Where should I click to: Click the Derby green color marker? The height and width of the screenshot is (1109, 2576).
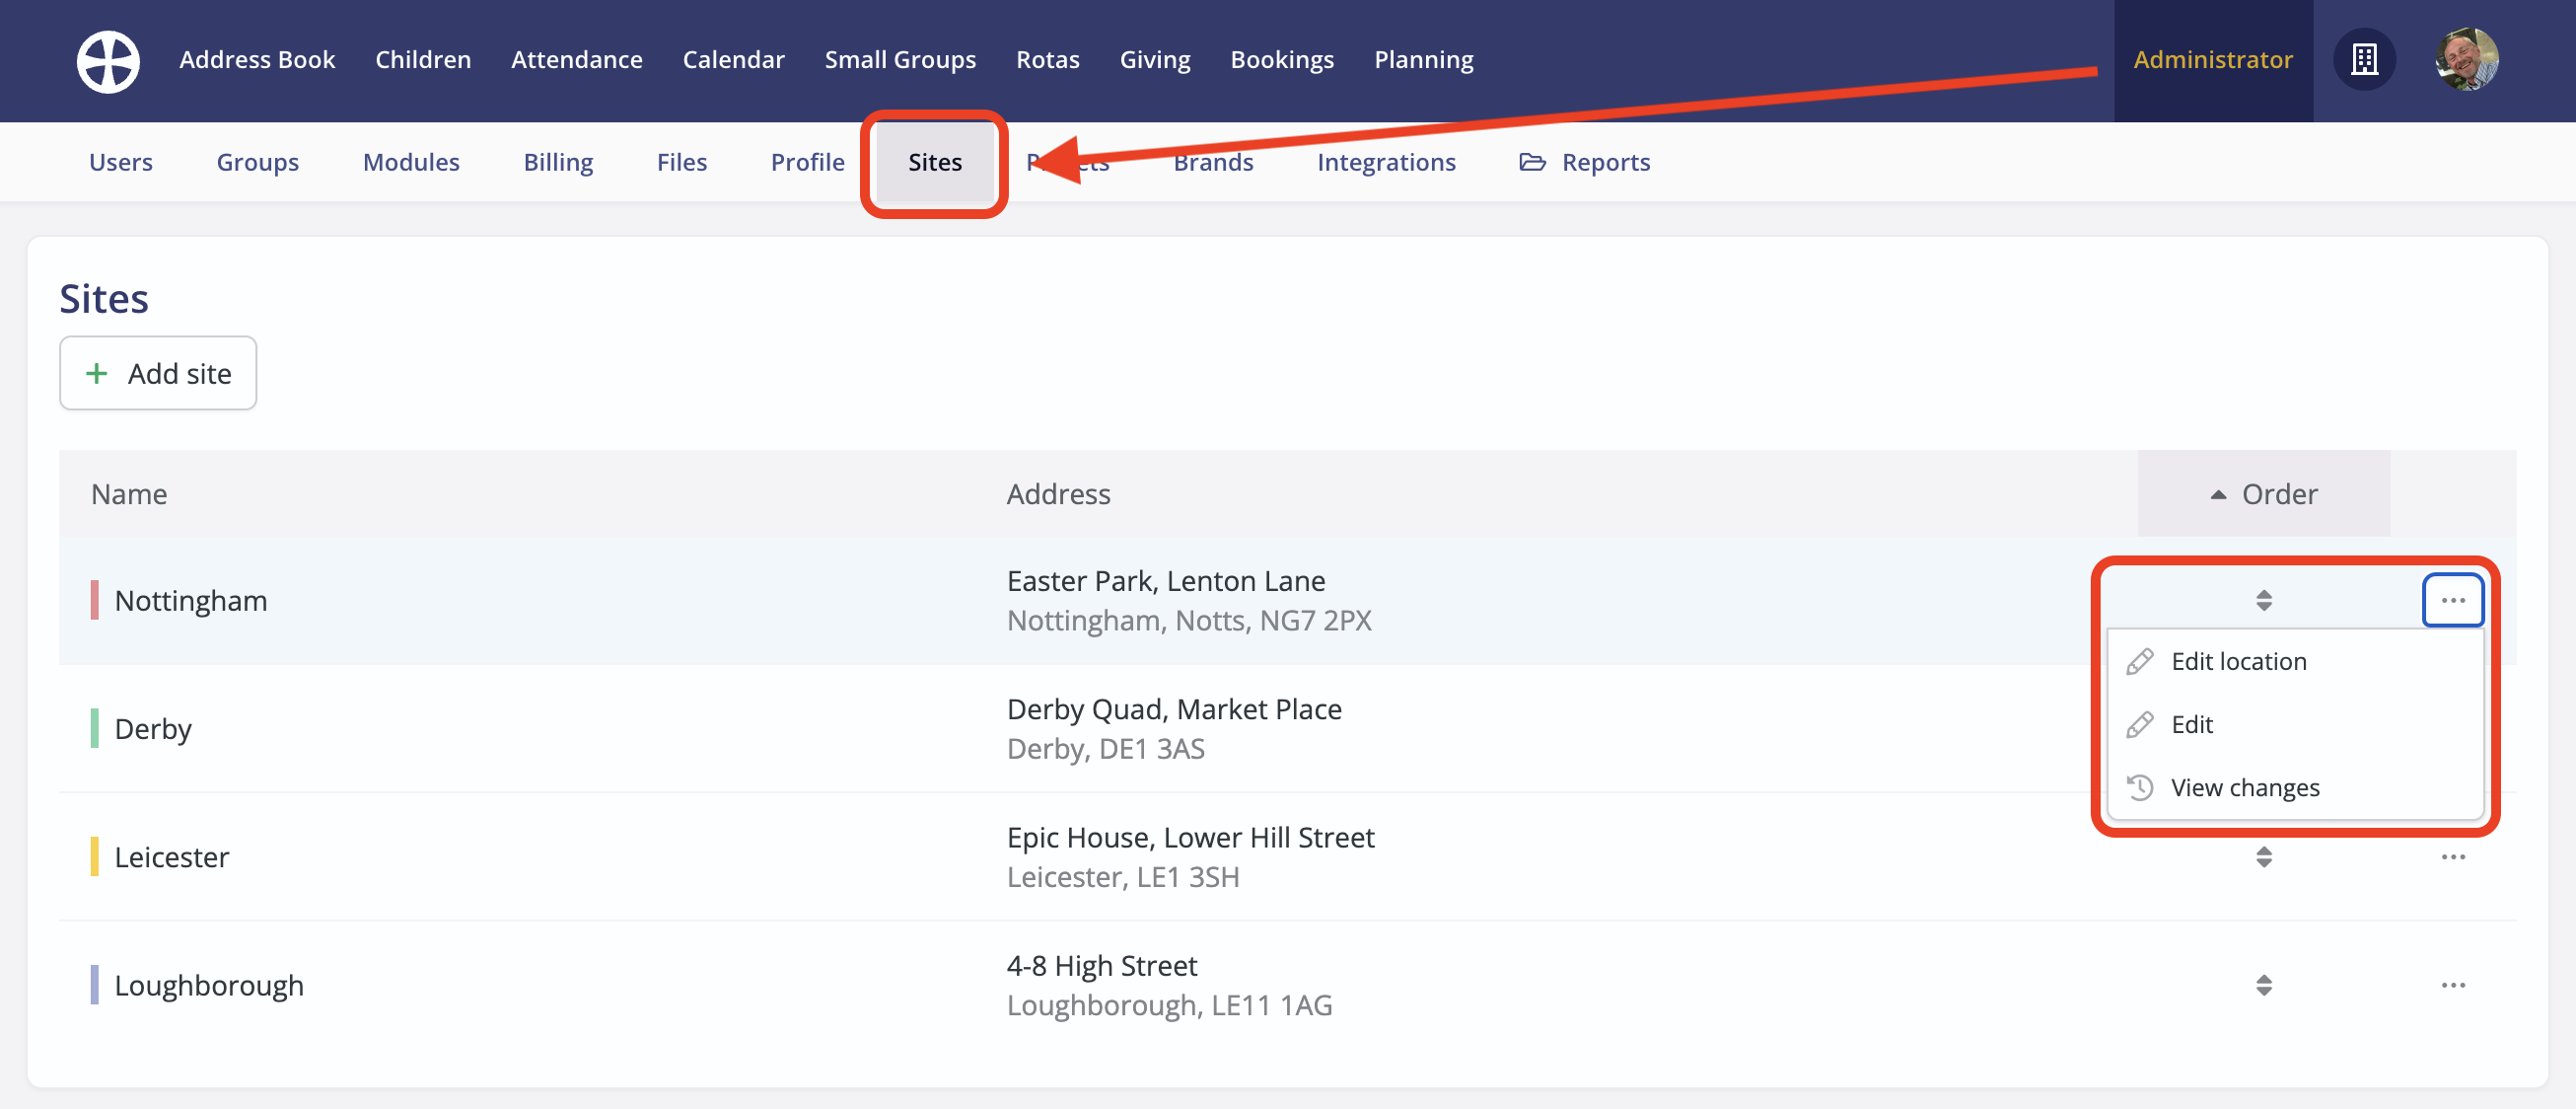pyautogui.click(x=94, y=728)
